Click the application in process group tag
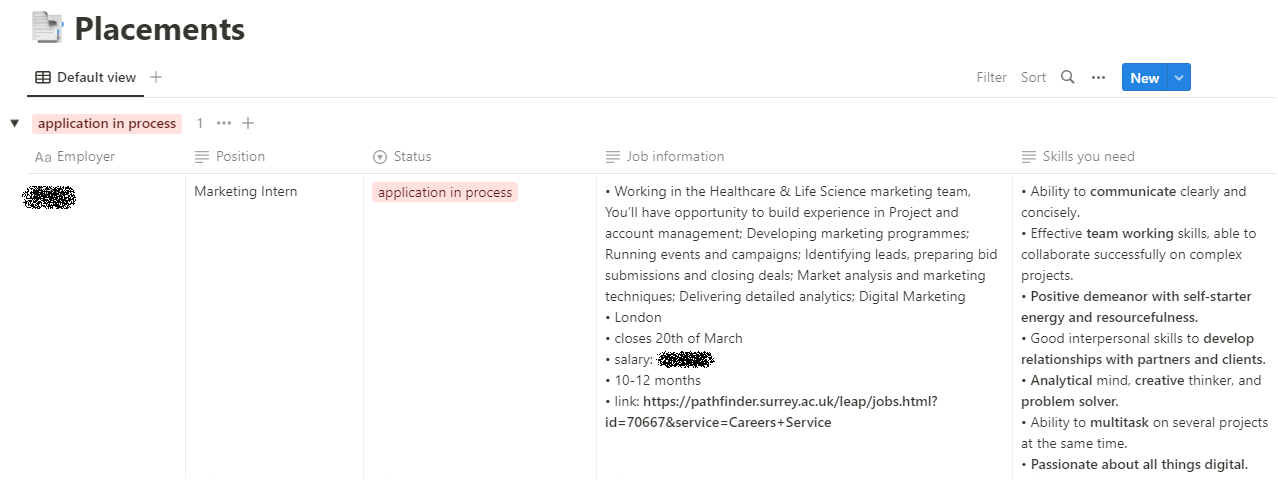The height and width of the screenshot is (480, 1278). 107,123
